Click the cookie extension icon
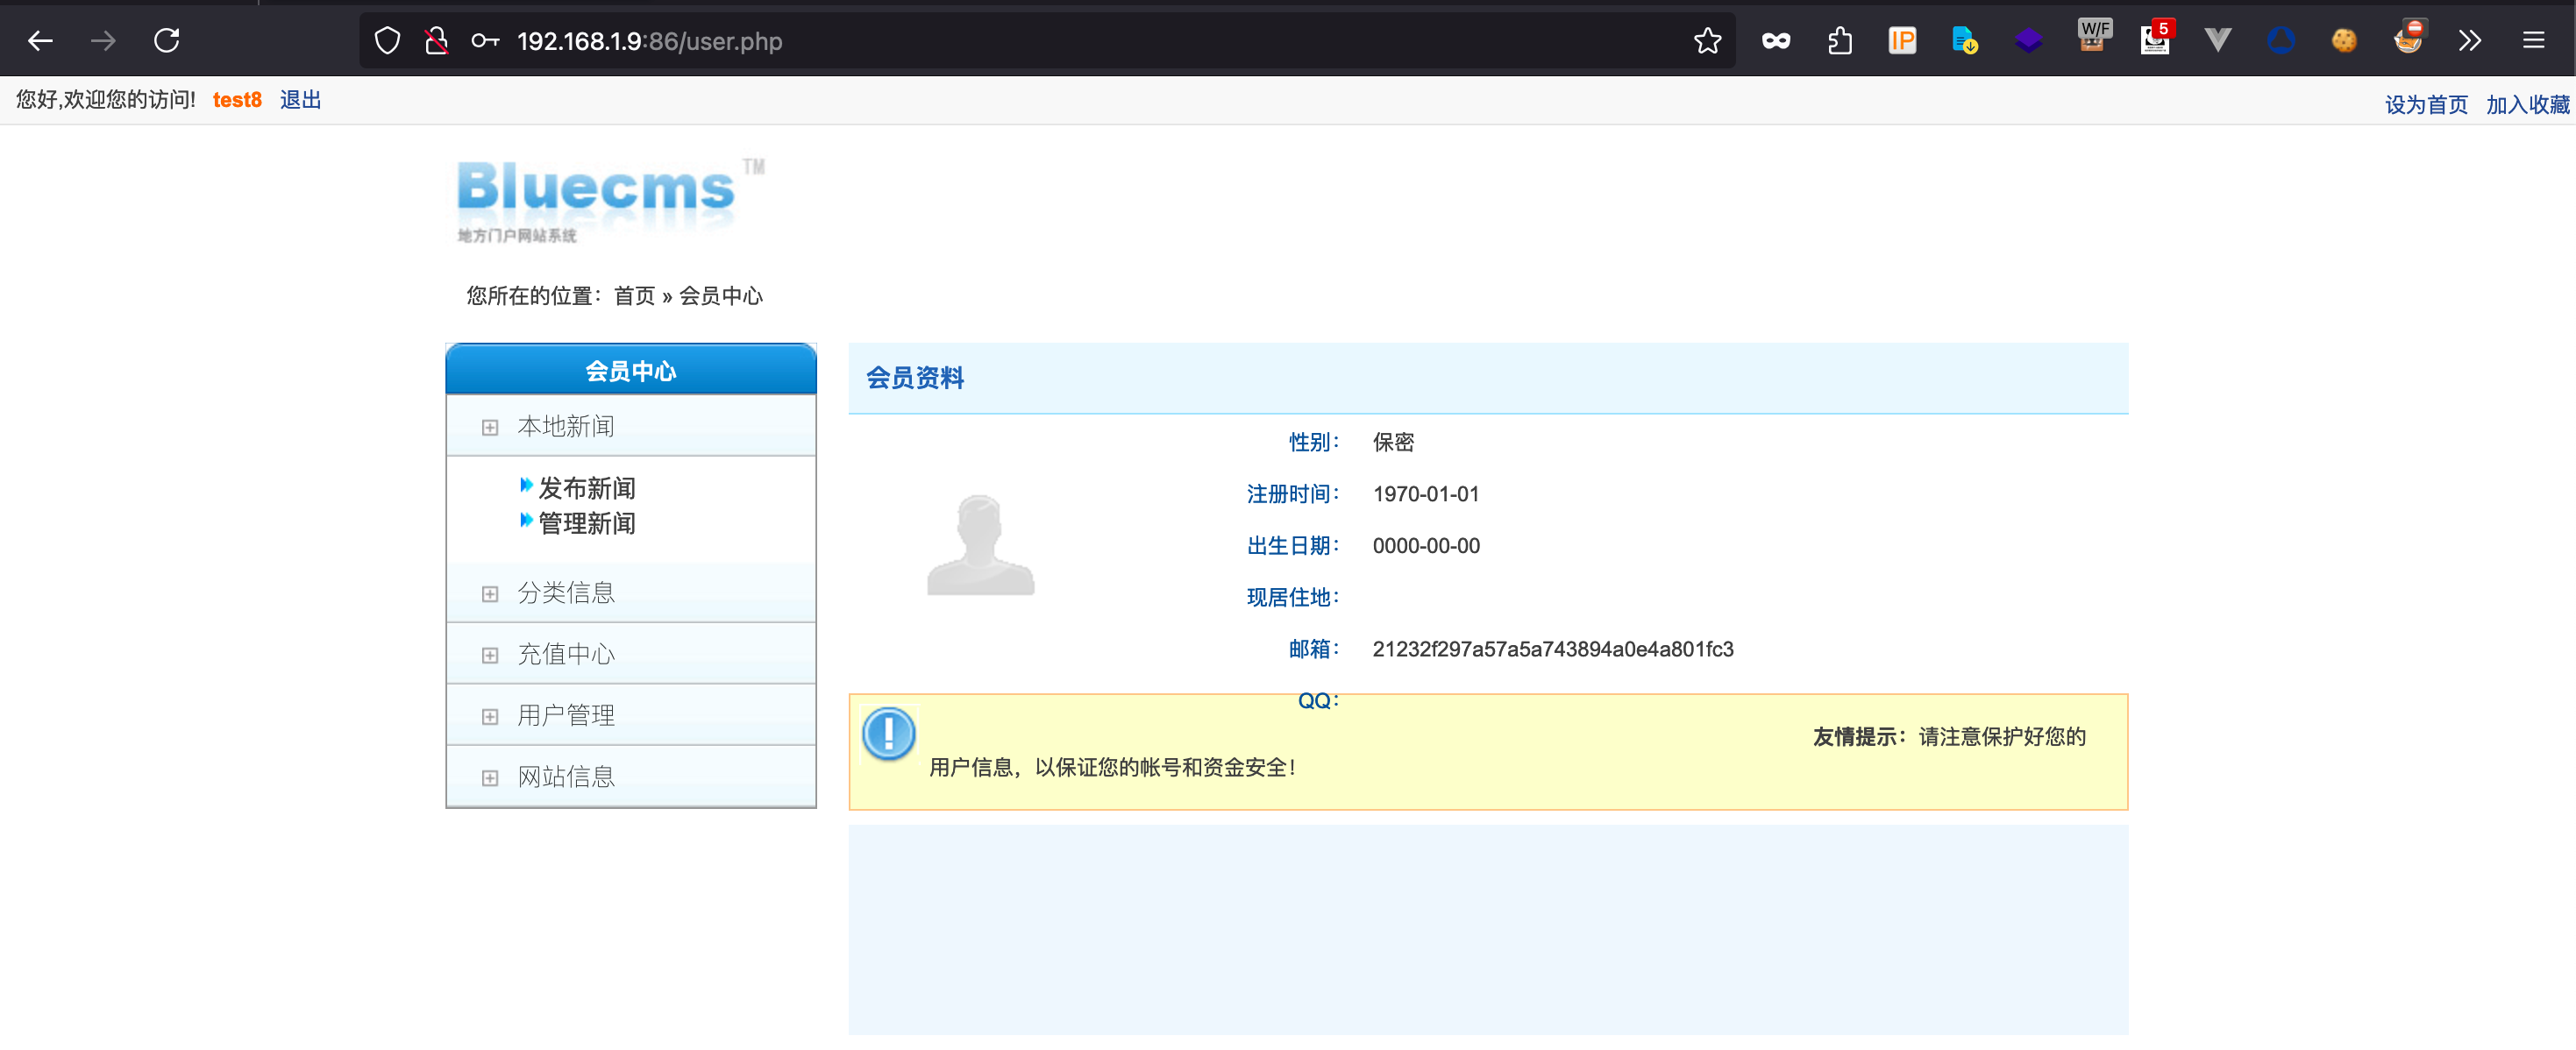This screenshot has width=2576, height=1050. coord(2344,41)
